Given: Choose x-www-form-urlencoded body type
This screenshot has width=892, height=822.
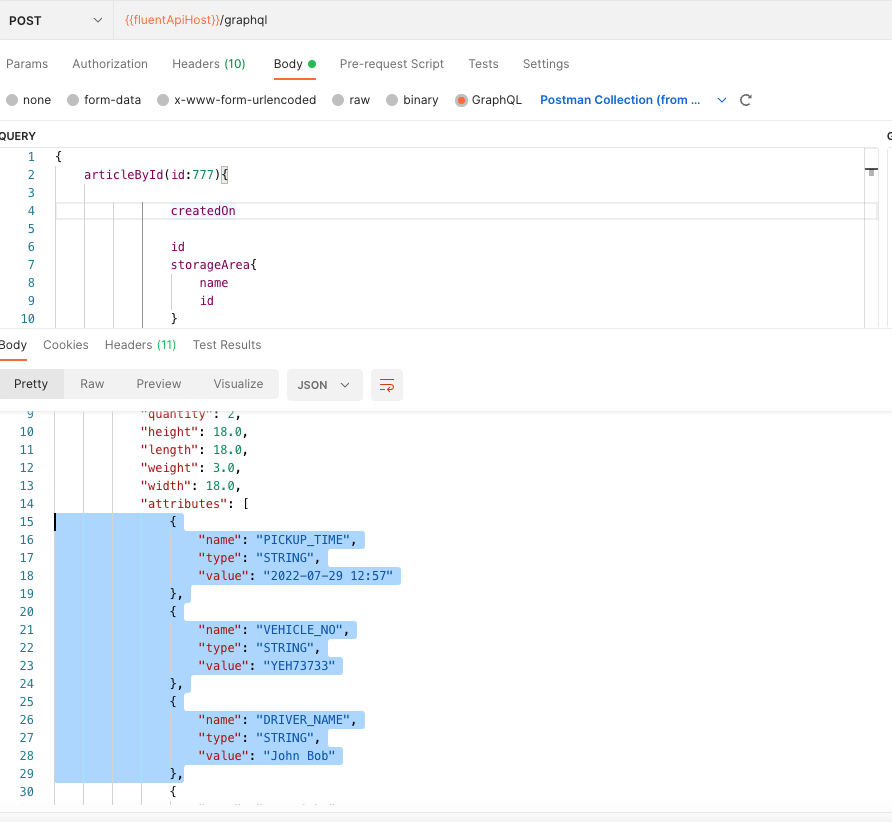Looking at the screenshot, I should 163,100.
